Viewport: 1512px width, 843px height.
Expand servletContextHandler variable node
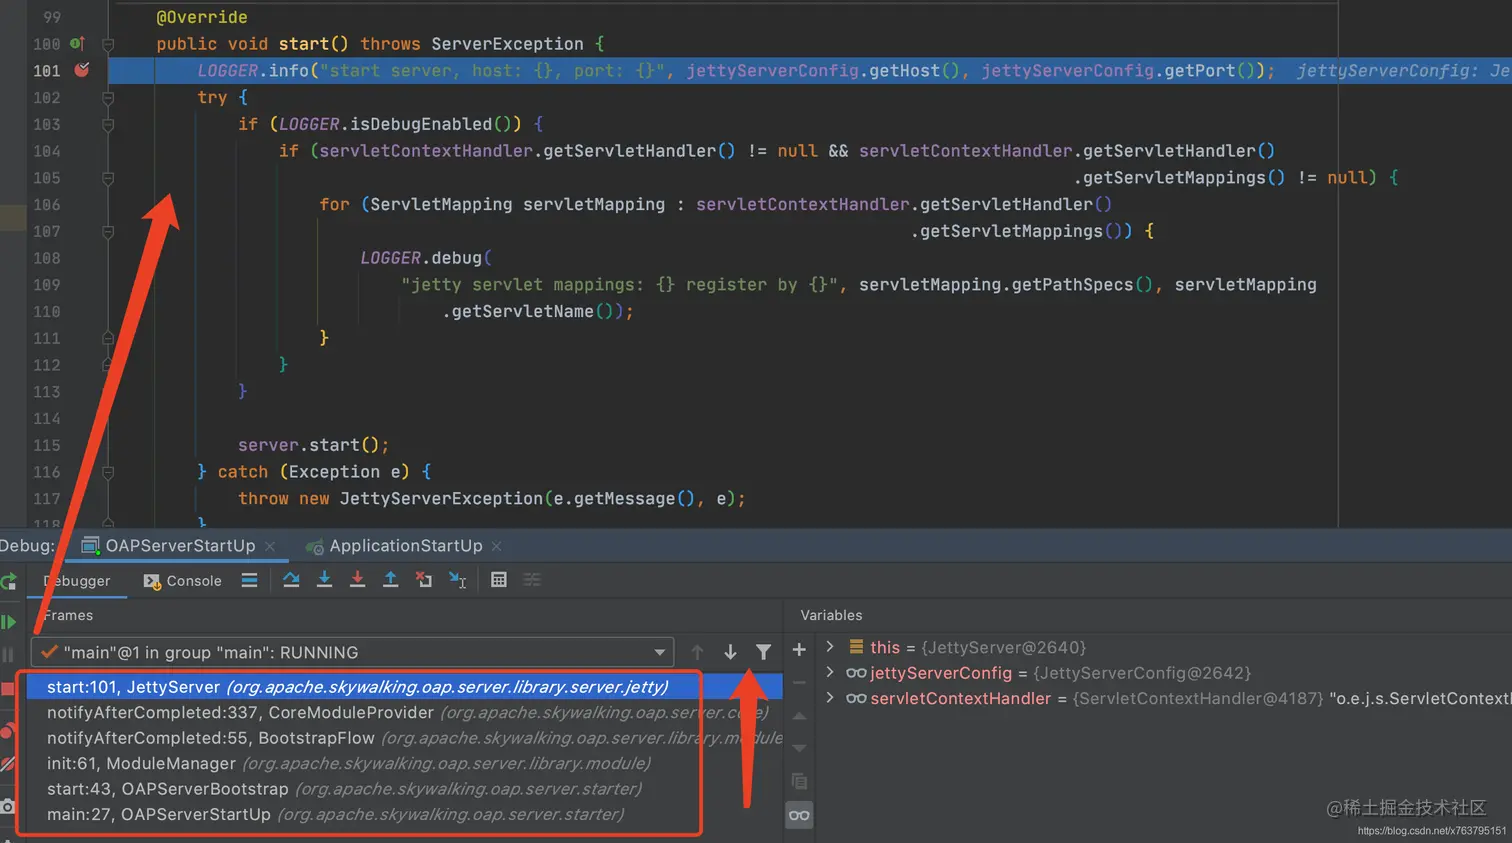pos(830,698)
